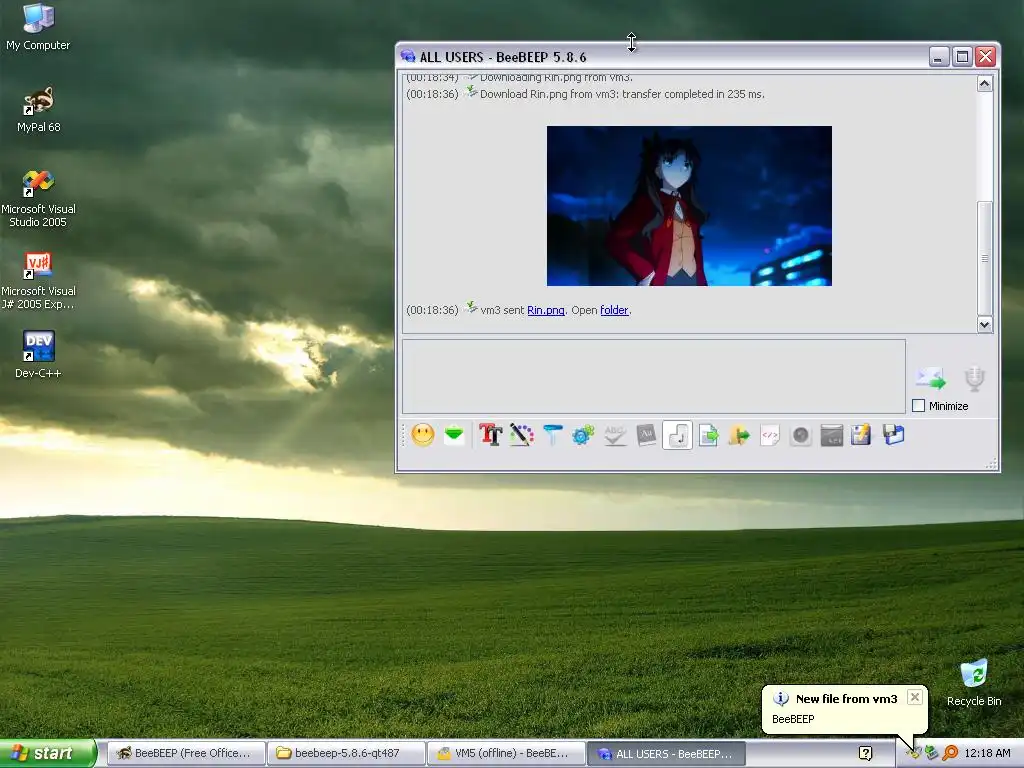The image size is (1024, 768).
Task: Select Microsoft Visual J# 2005 shortcut
Action: coord(38,280)
